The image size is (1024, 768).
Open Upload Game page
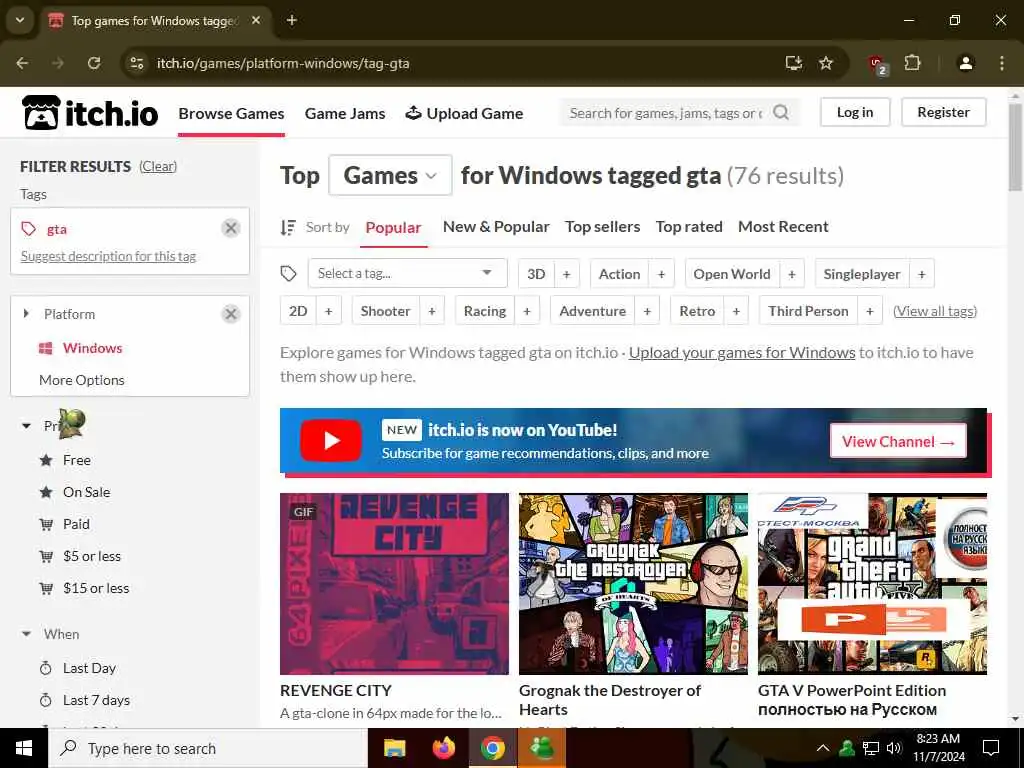[x=464, y=114]
